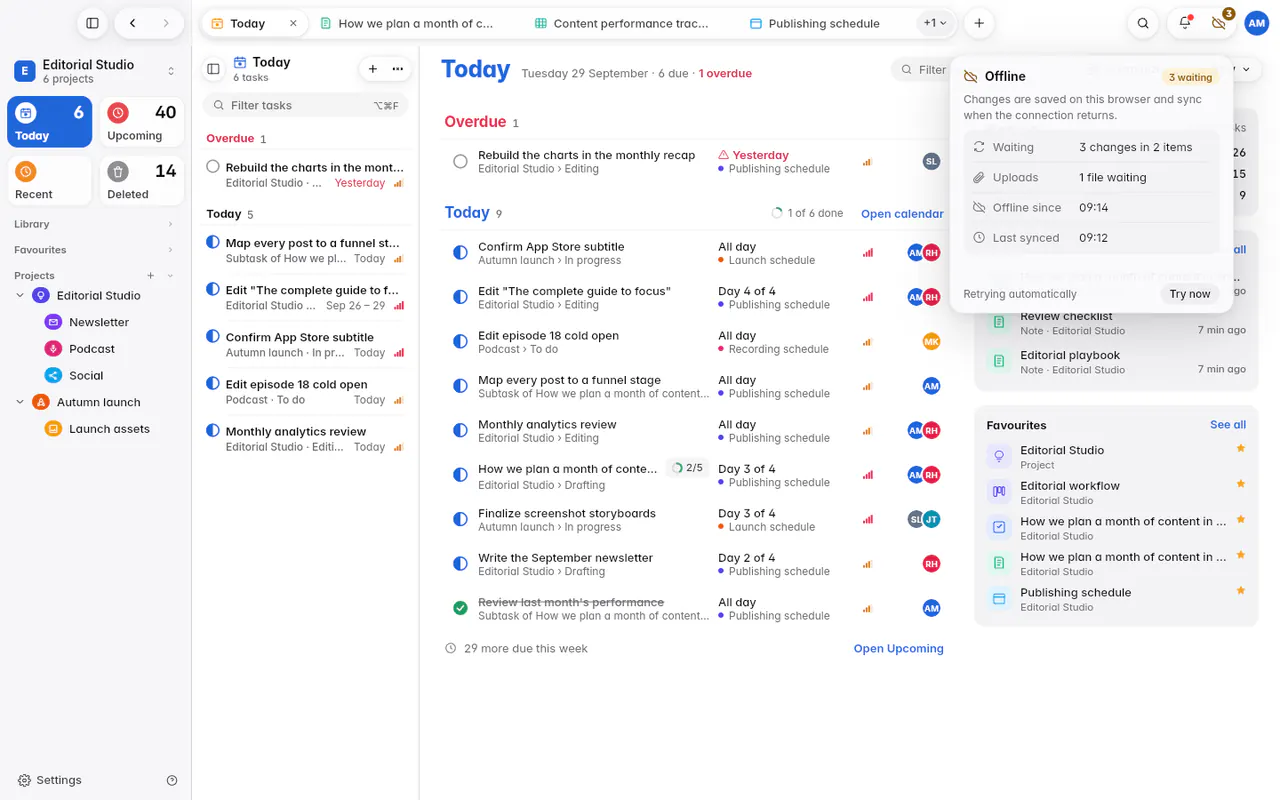Uncheck completed 'Review last month's performance' task
The height and width of the screenshot is (800, 1280).
click(x=460, y=608)
